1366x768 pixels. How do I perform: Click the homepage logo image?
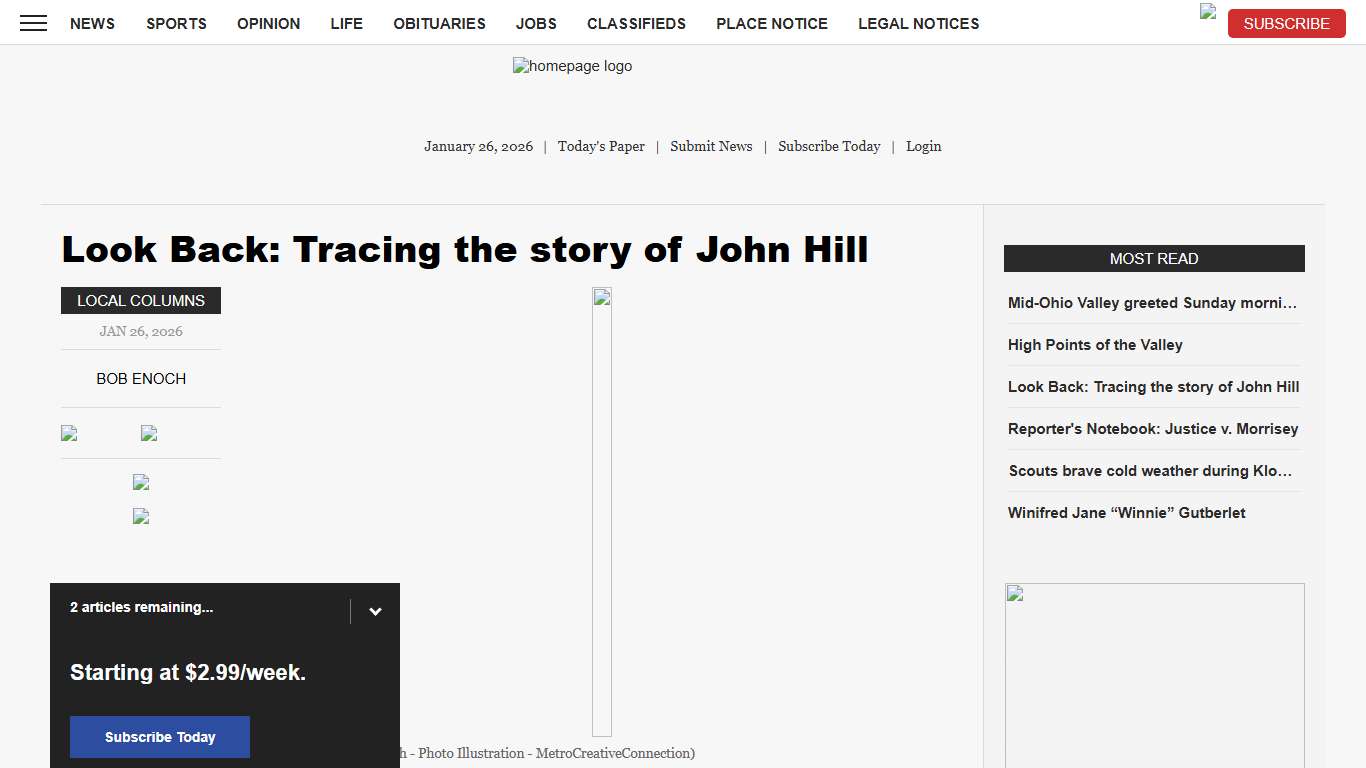(x=572, y=66)
